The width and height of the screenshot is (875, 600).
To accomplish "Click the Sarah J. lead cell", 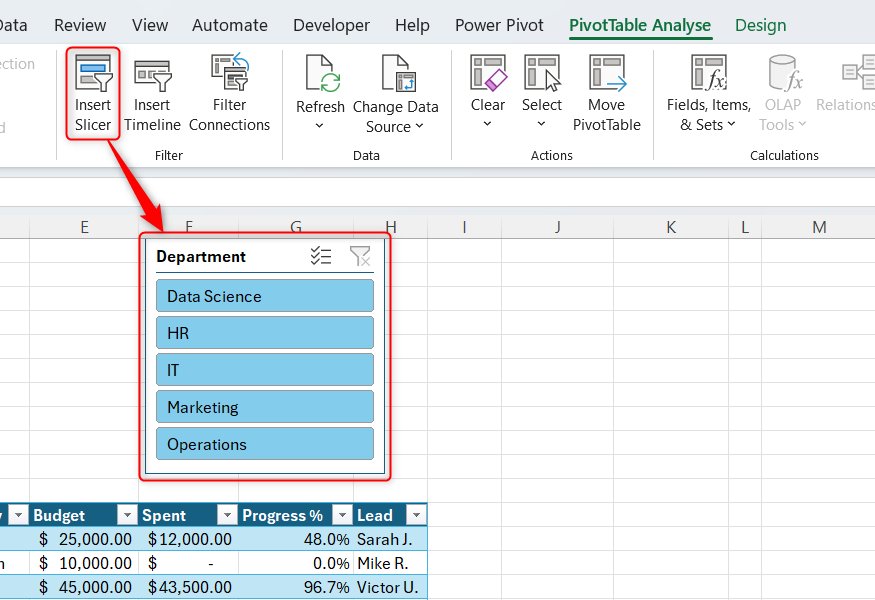I will (391, 539).
